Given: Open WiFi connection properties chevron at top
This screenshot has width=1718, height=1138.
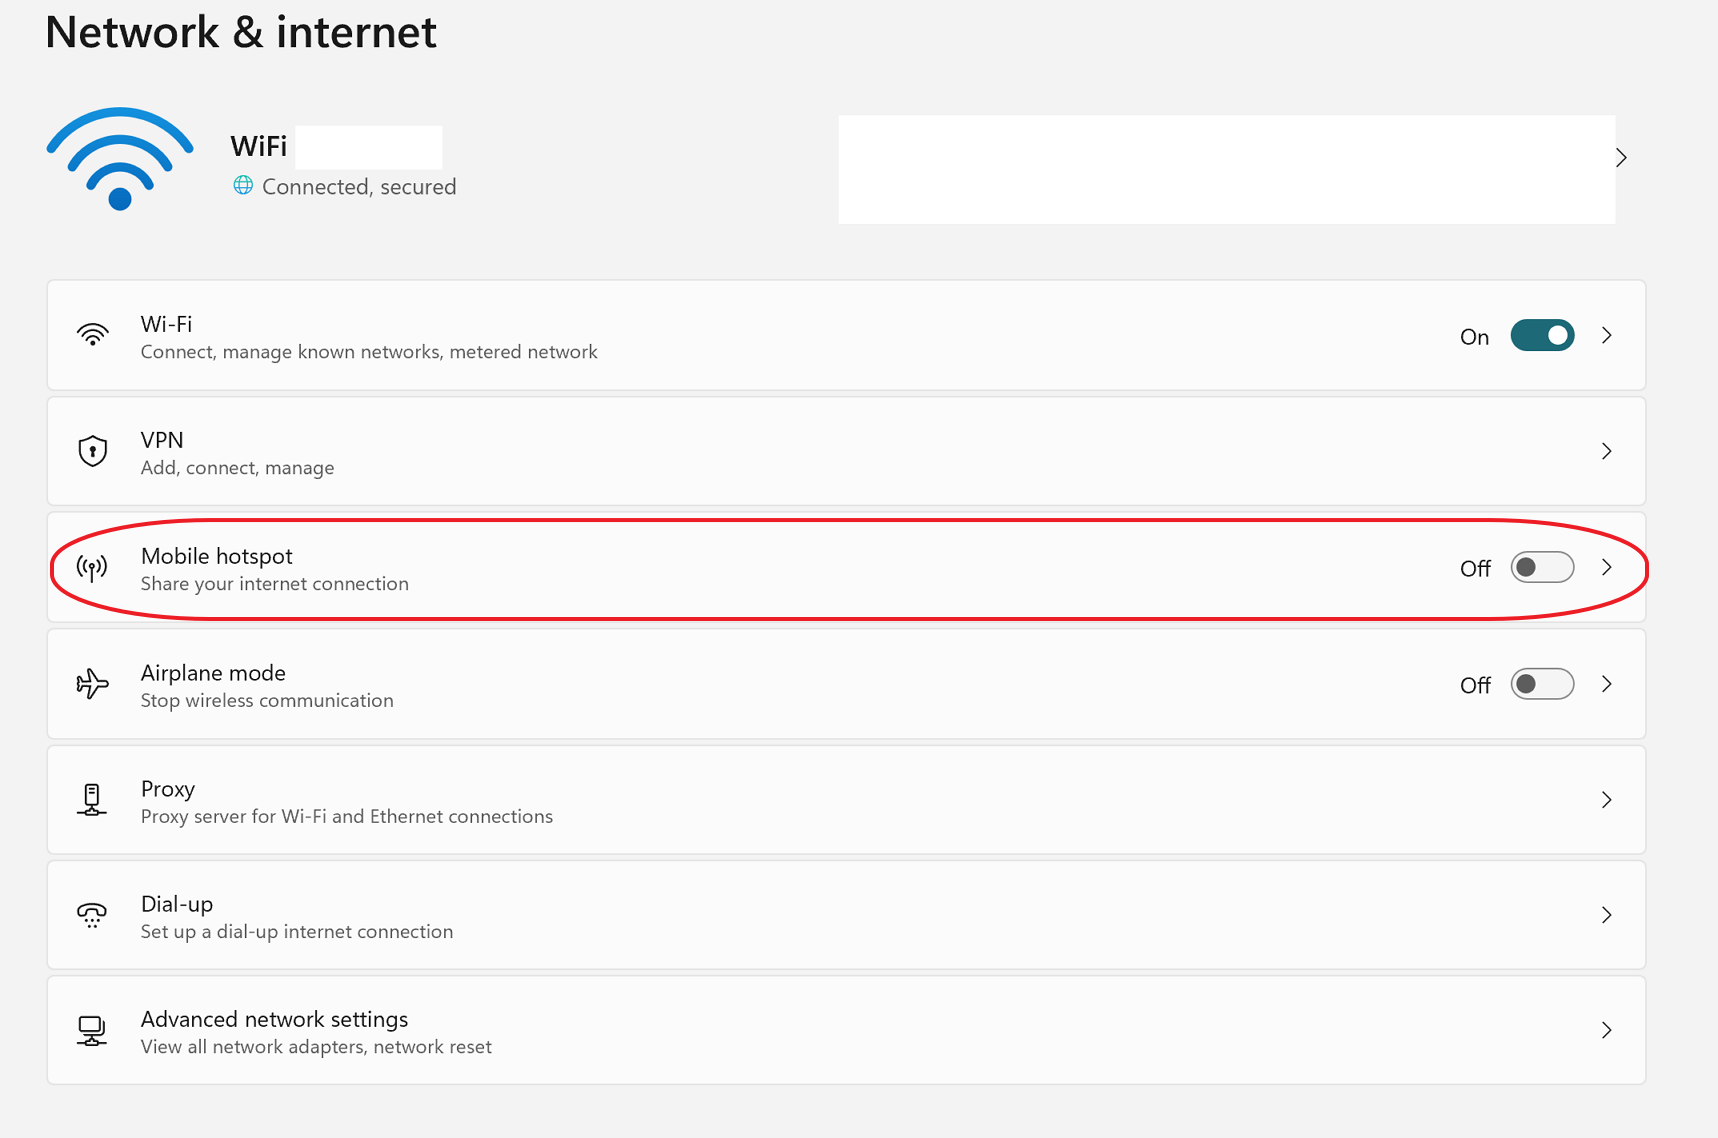Looking at the screenshot, I should click(1622, 158).
